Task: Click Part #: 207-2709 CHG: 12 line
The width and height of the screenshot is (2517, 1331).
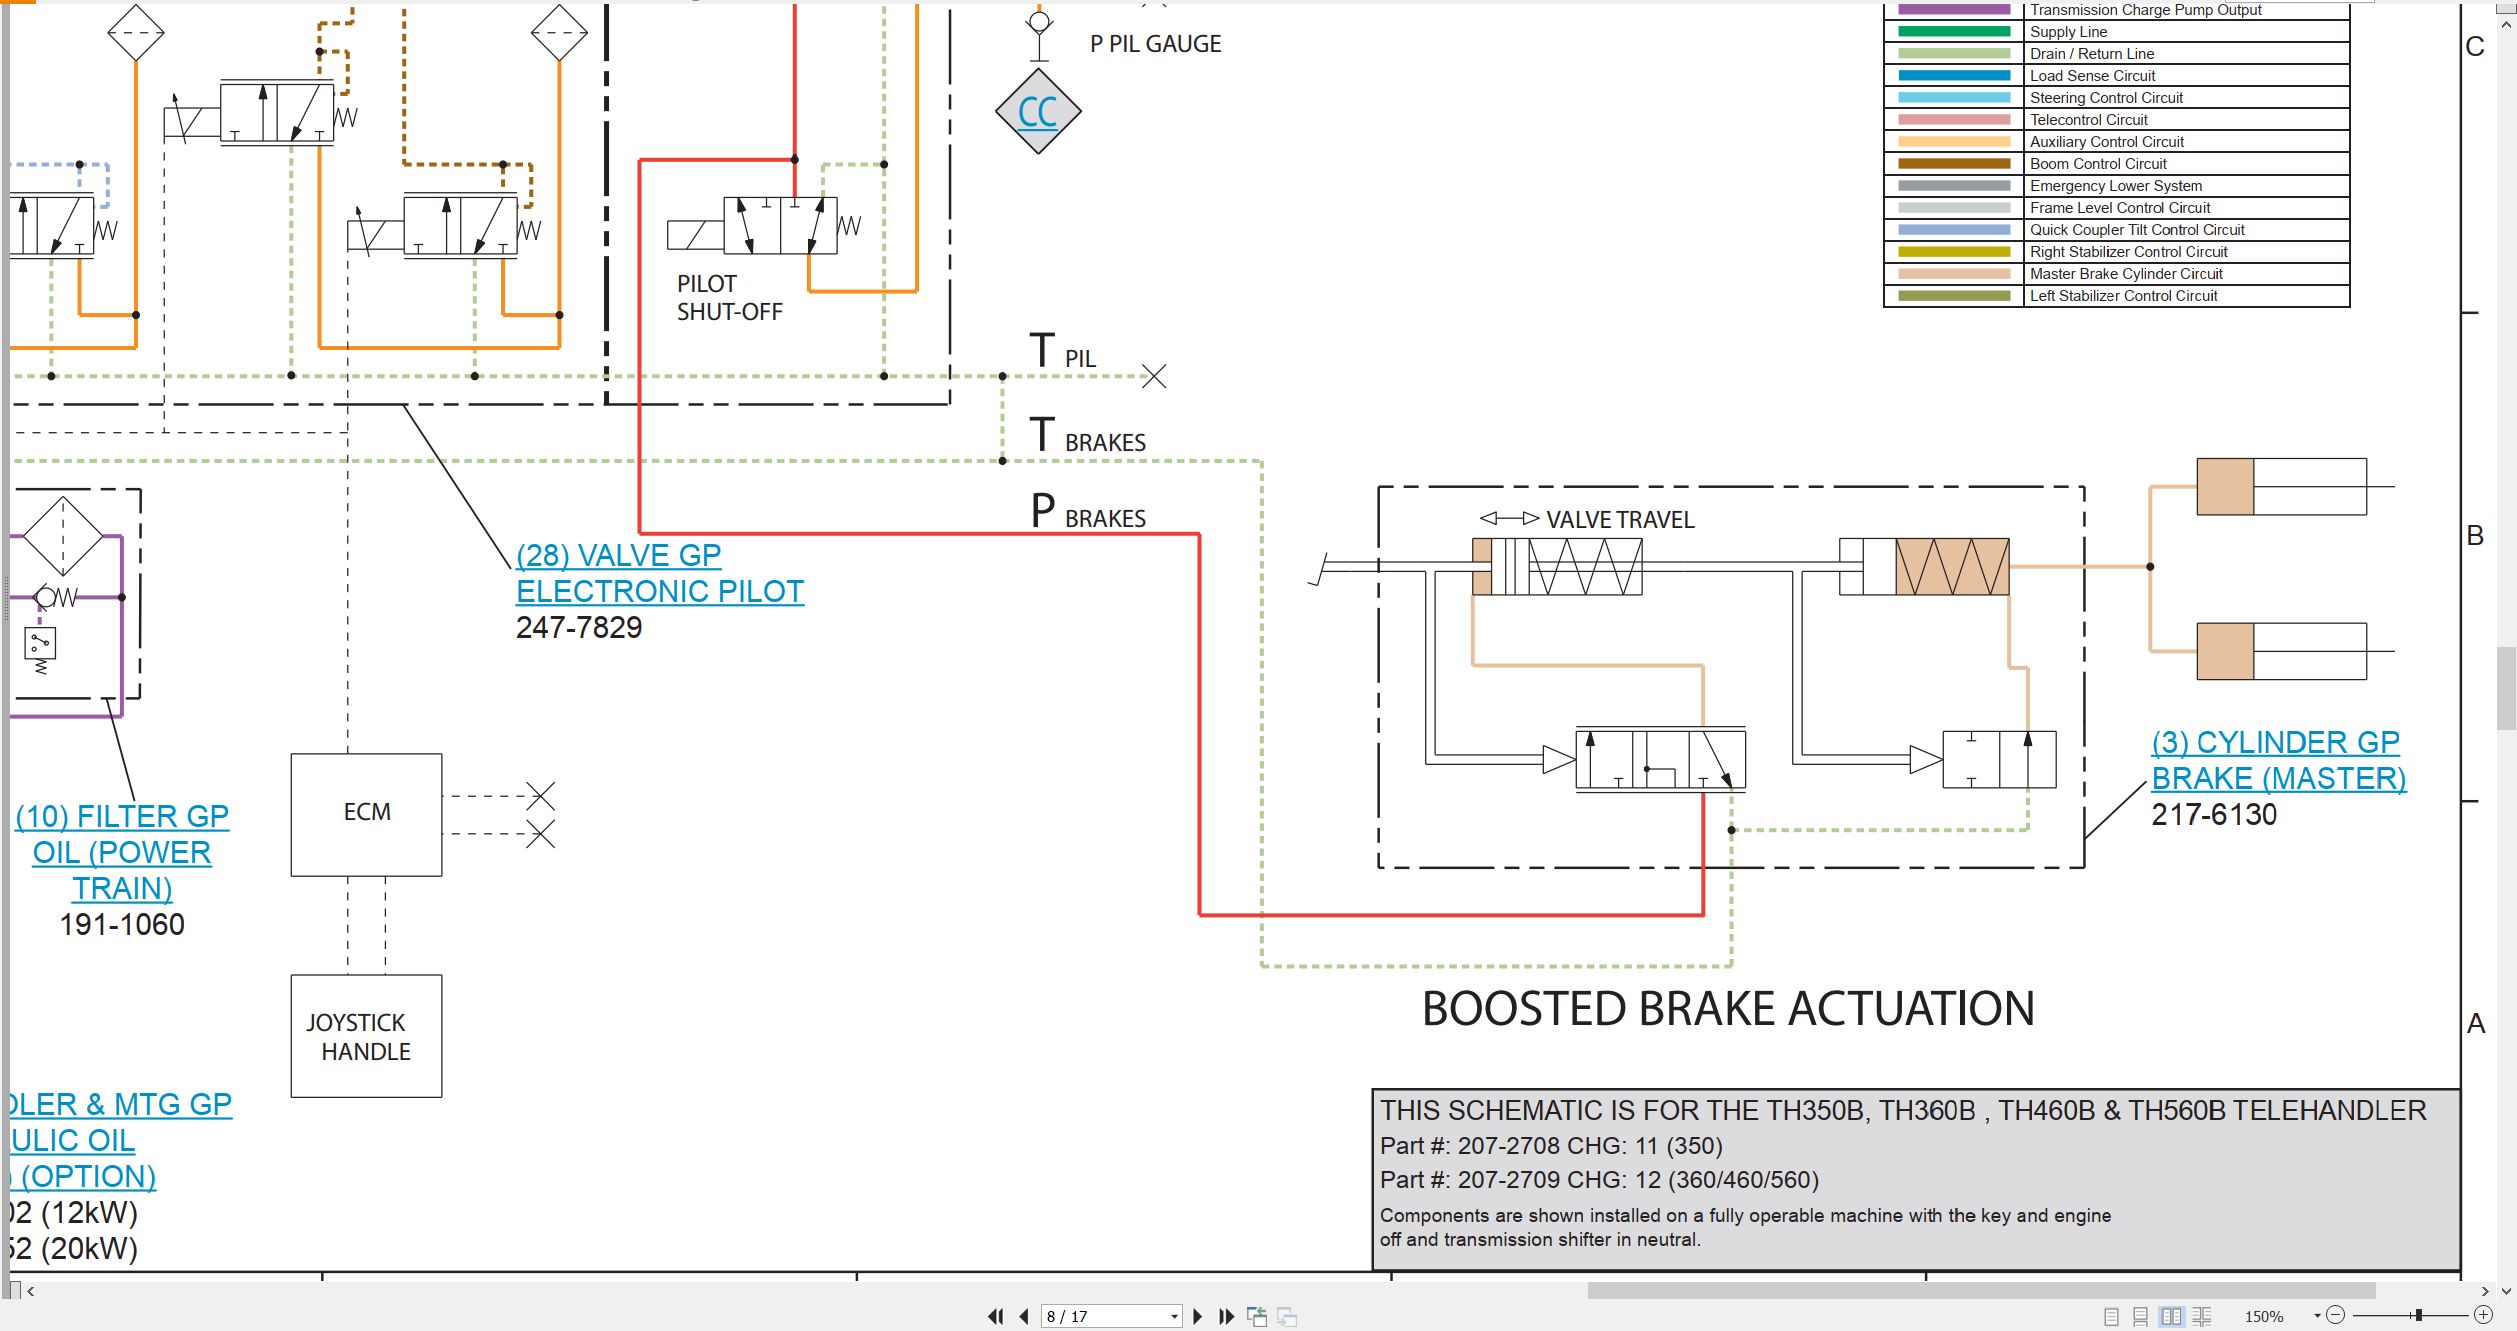Action: [1599, 1180]
